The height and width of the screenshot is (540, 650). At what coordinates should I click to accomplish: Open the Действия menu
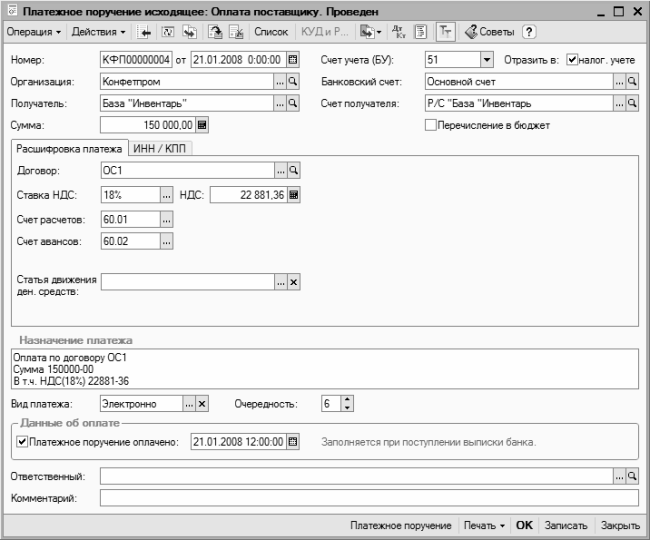(x=99, y=32)
